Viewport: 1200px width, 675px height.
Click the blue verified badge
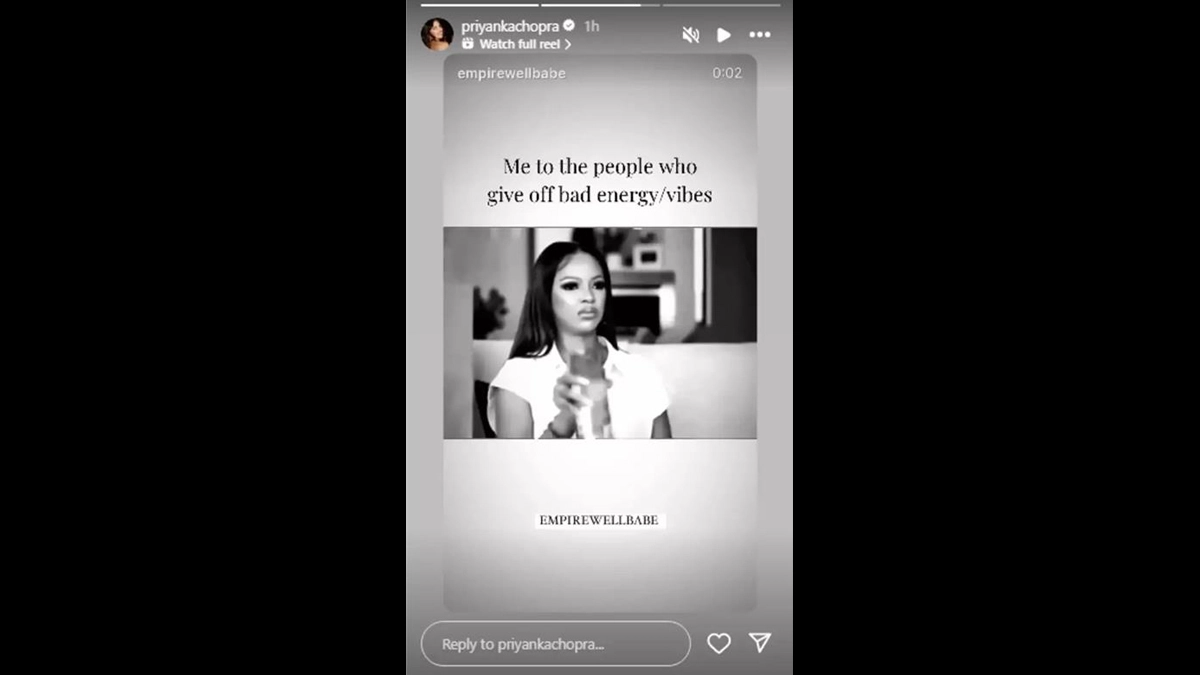point(569,26)
